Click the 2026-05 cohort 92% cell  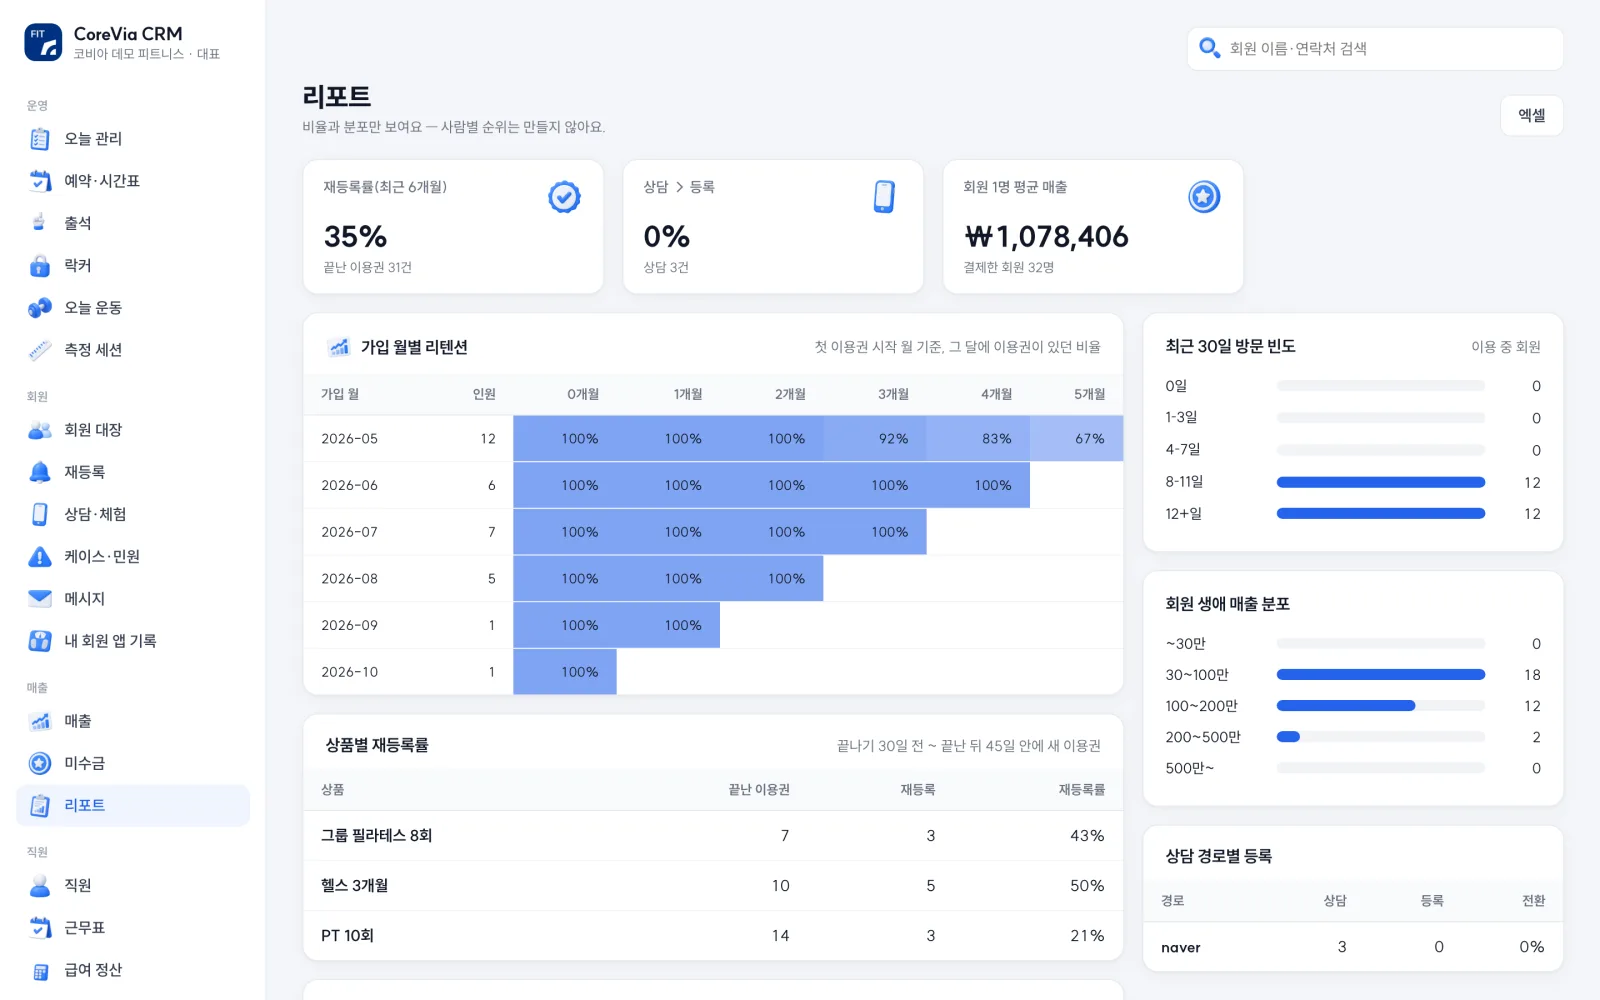click(x=875, y=439)
